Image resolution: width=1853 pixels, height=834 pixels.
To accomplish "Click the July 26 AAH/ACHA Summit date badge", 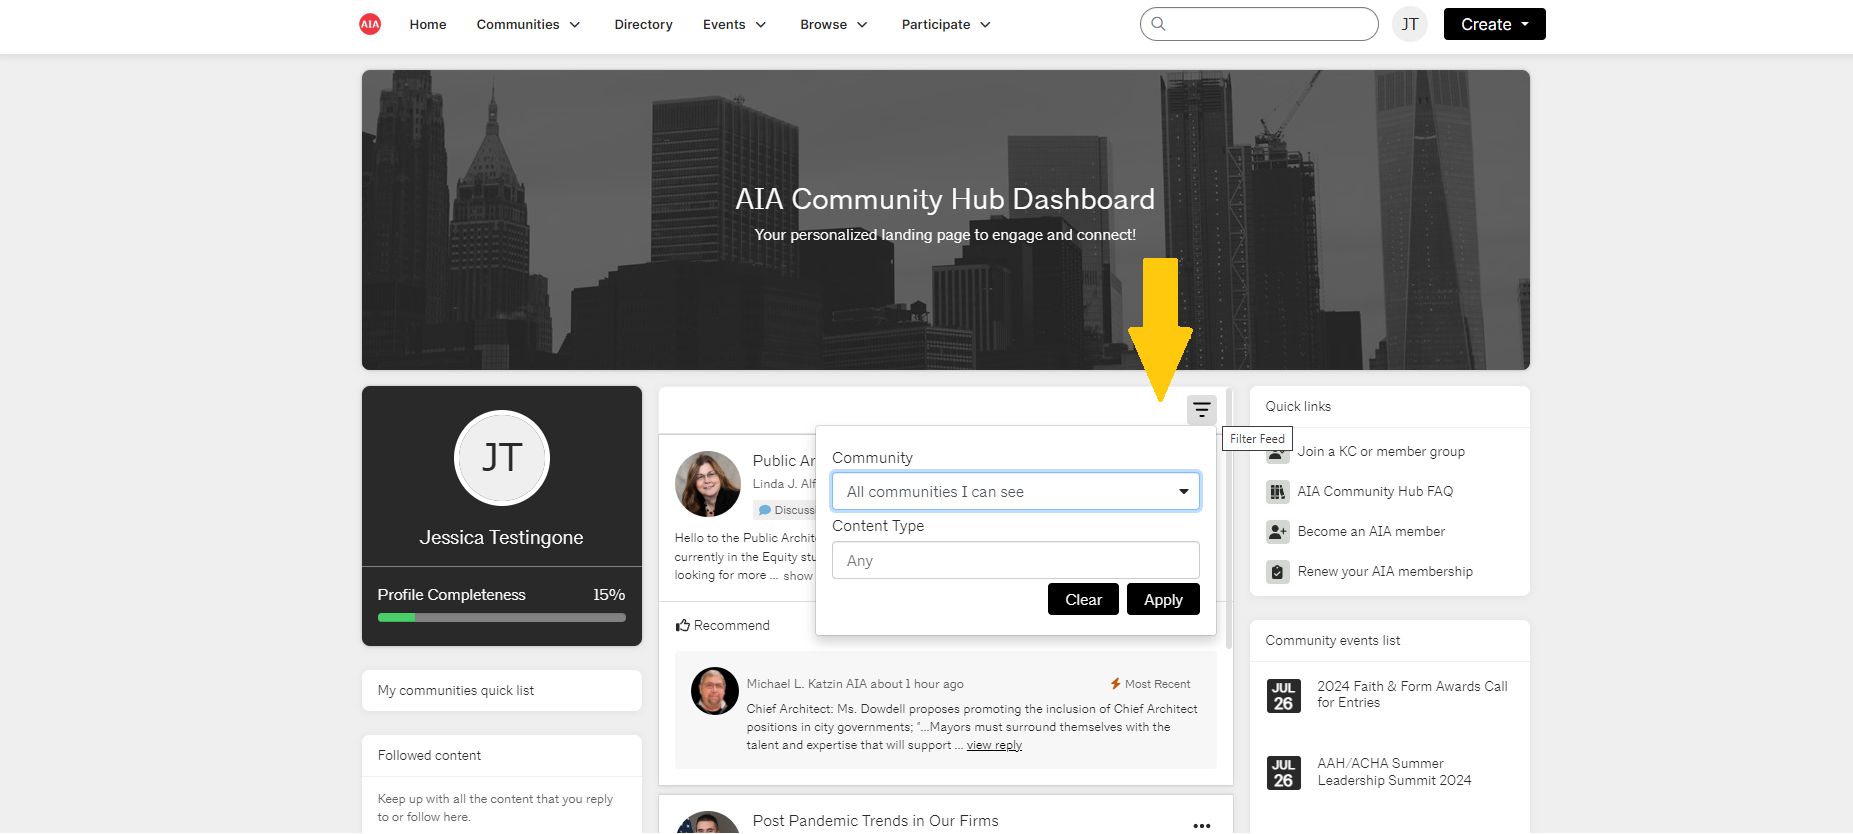I will [1283, 773].
